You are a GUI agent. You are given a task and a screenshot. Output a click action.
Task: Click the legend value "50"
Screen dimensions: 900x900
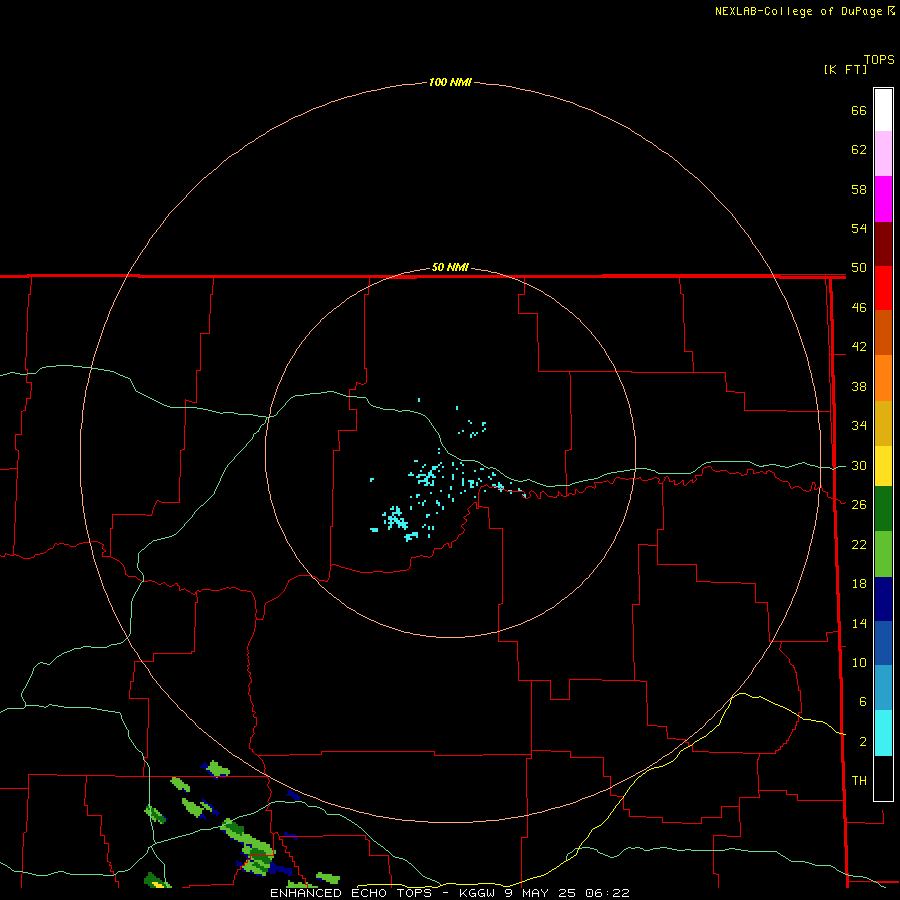[x=859, y=268]
